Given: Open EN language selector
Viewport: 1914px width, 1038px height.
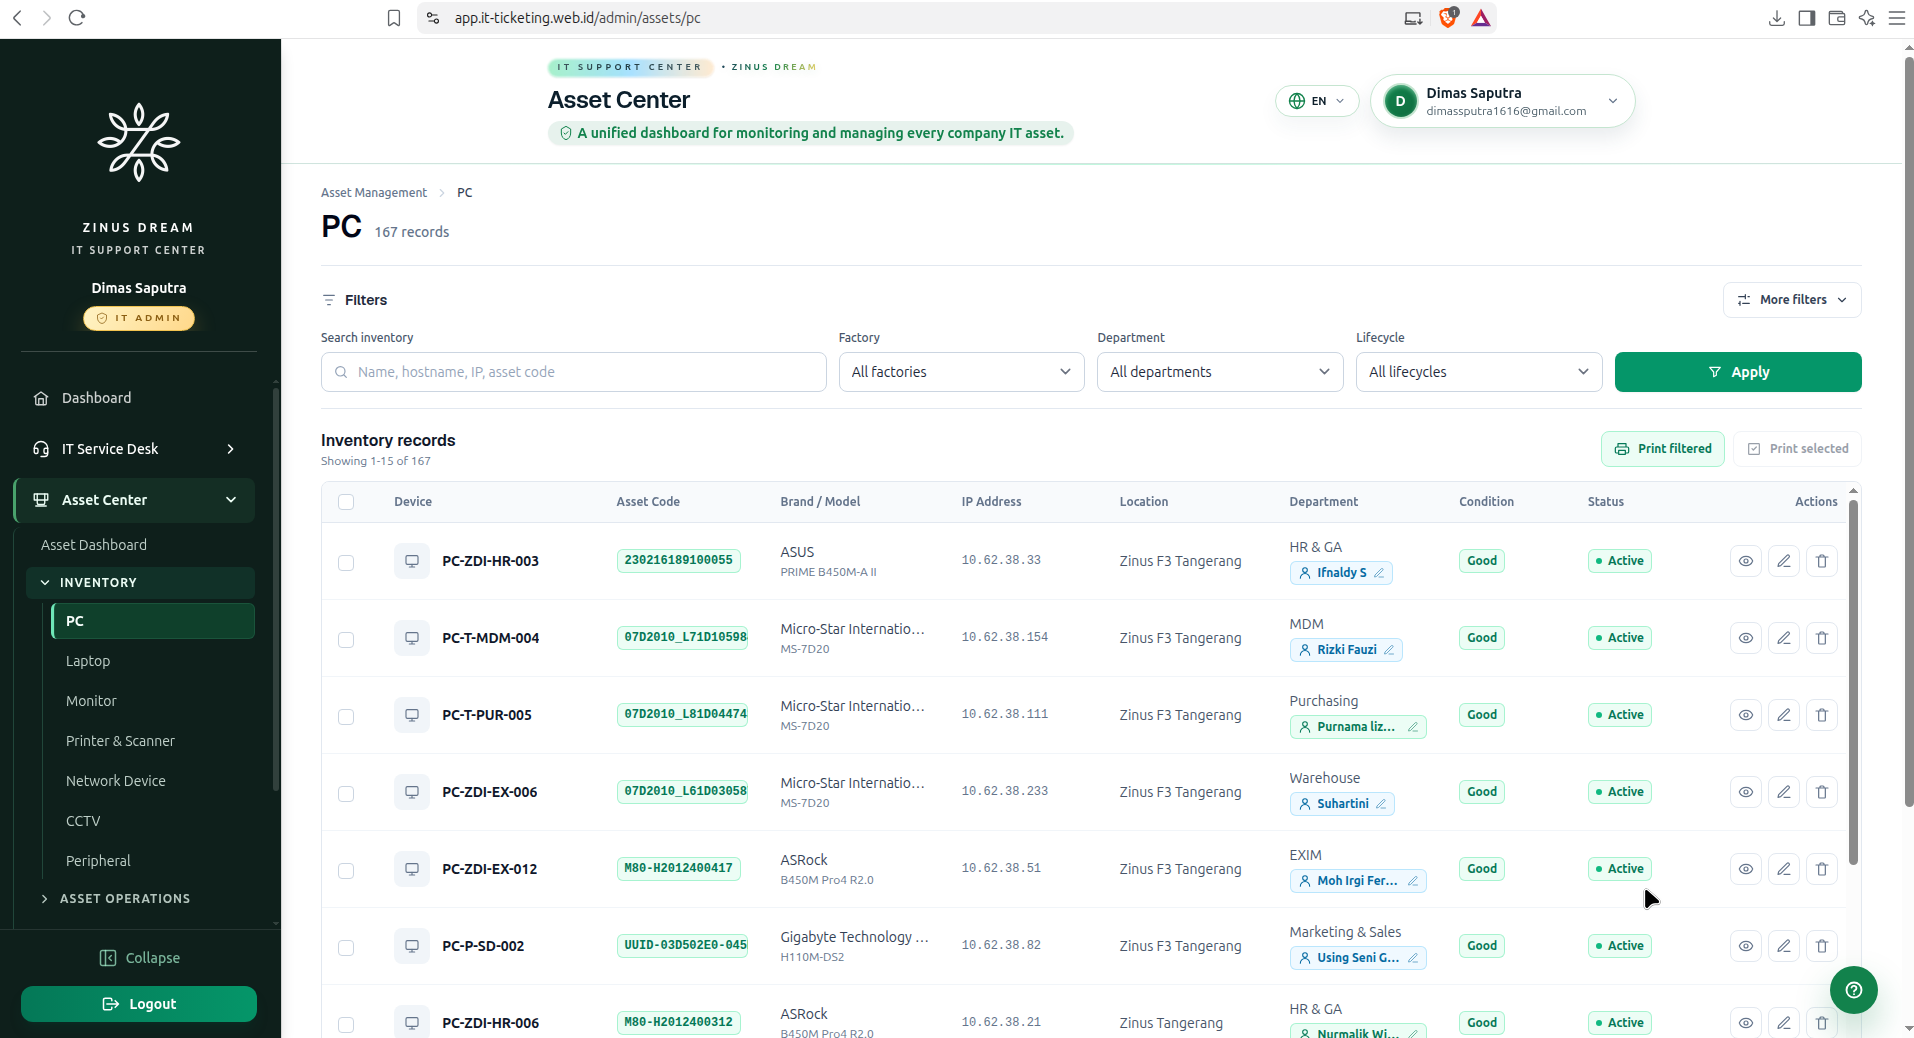Looking at the screenshot, I should [x=1316, y=101].
